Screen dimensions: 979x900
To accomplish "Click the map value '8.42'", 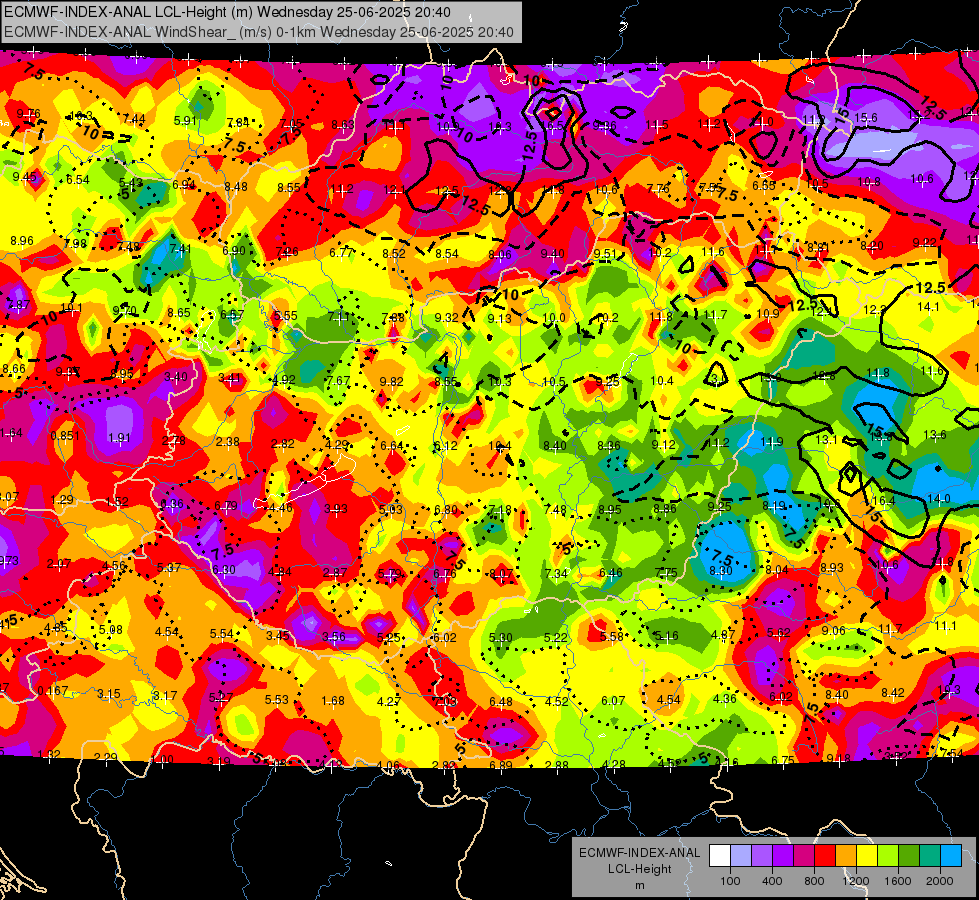I will pos(893,693).
